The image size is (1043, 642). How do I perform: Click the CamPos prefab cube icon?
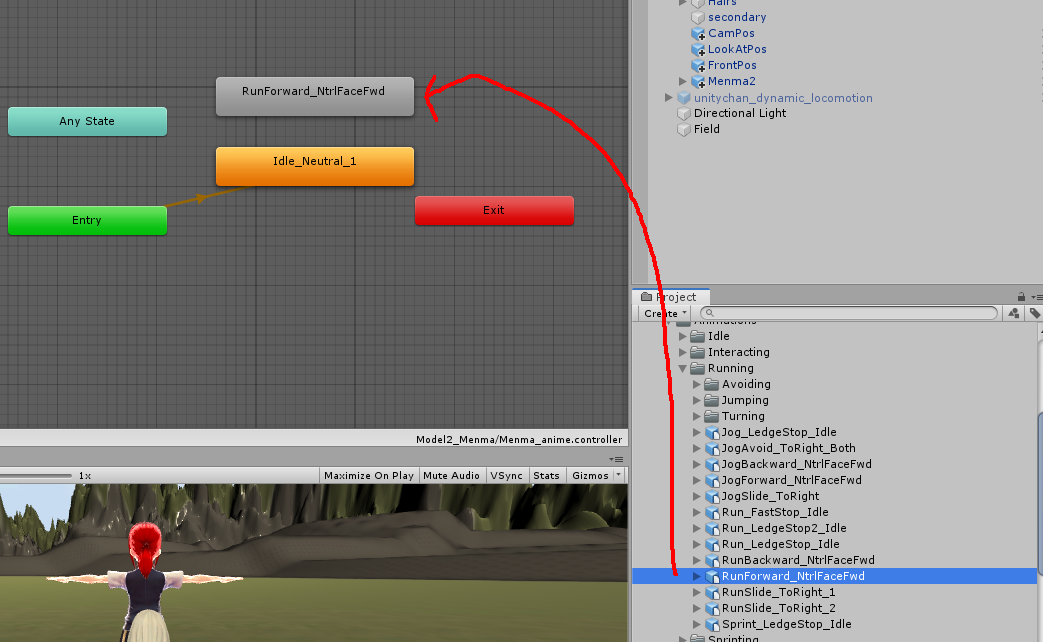698,33
